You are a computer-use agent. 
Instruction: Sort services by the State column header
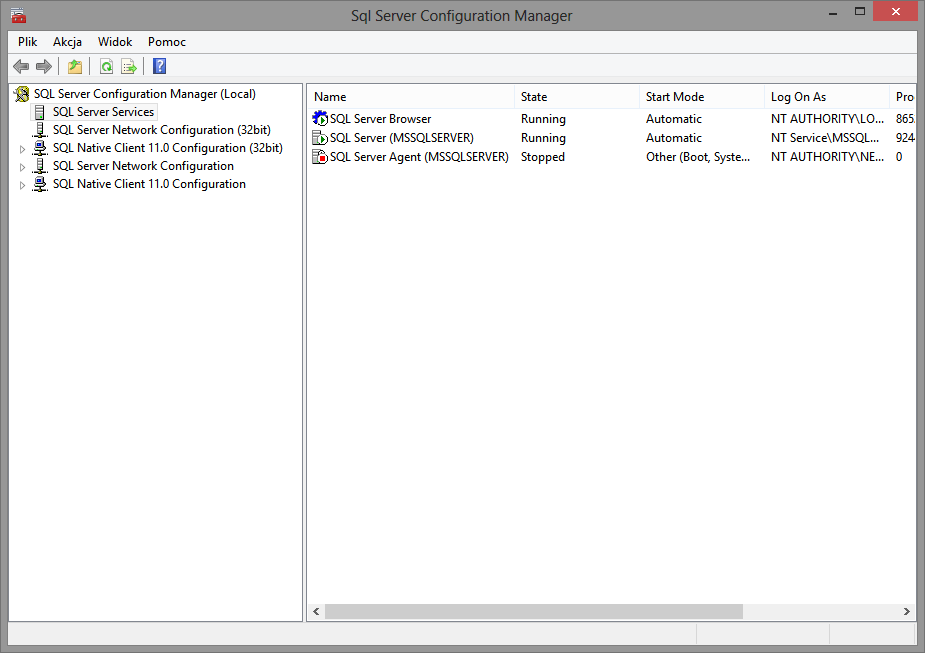tap(576, 97)
